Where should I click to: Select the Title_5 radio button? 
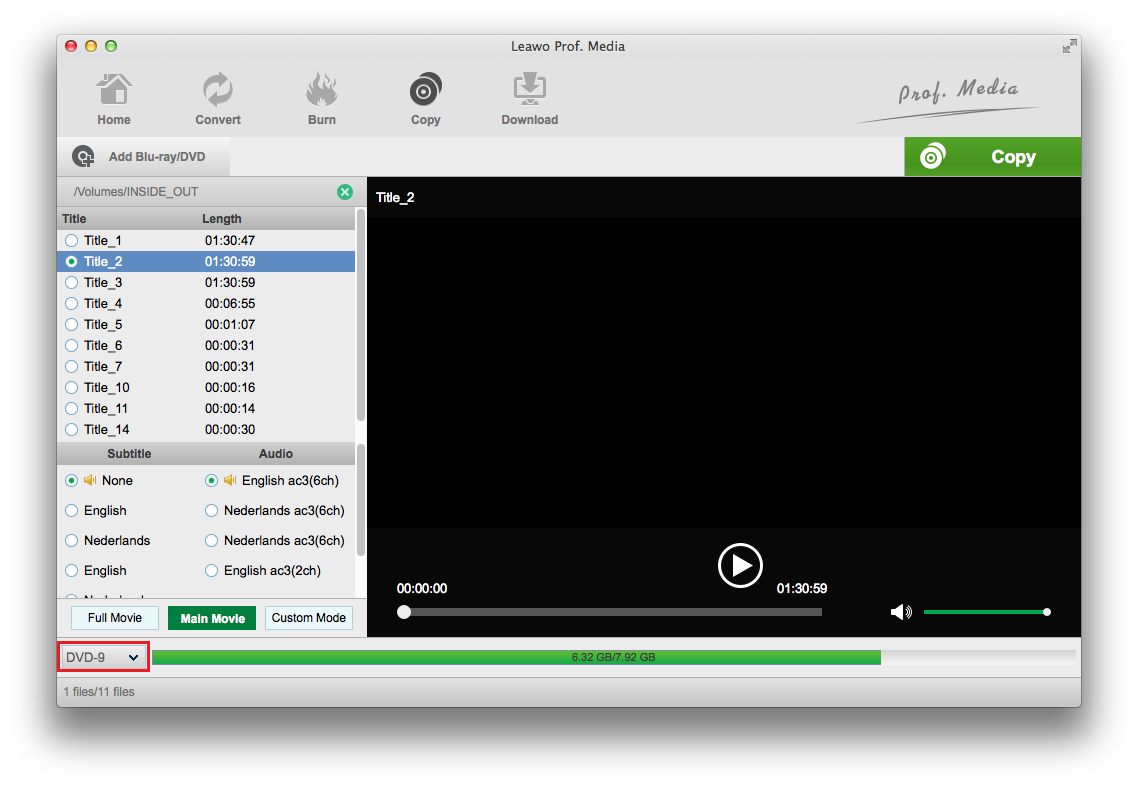point(71,324)
